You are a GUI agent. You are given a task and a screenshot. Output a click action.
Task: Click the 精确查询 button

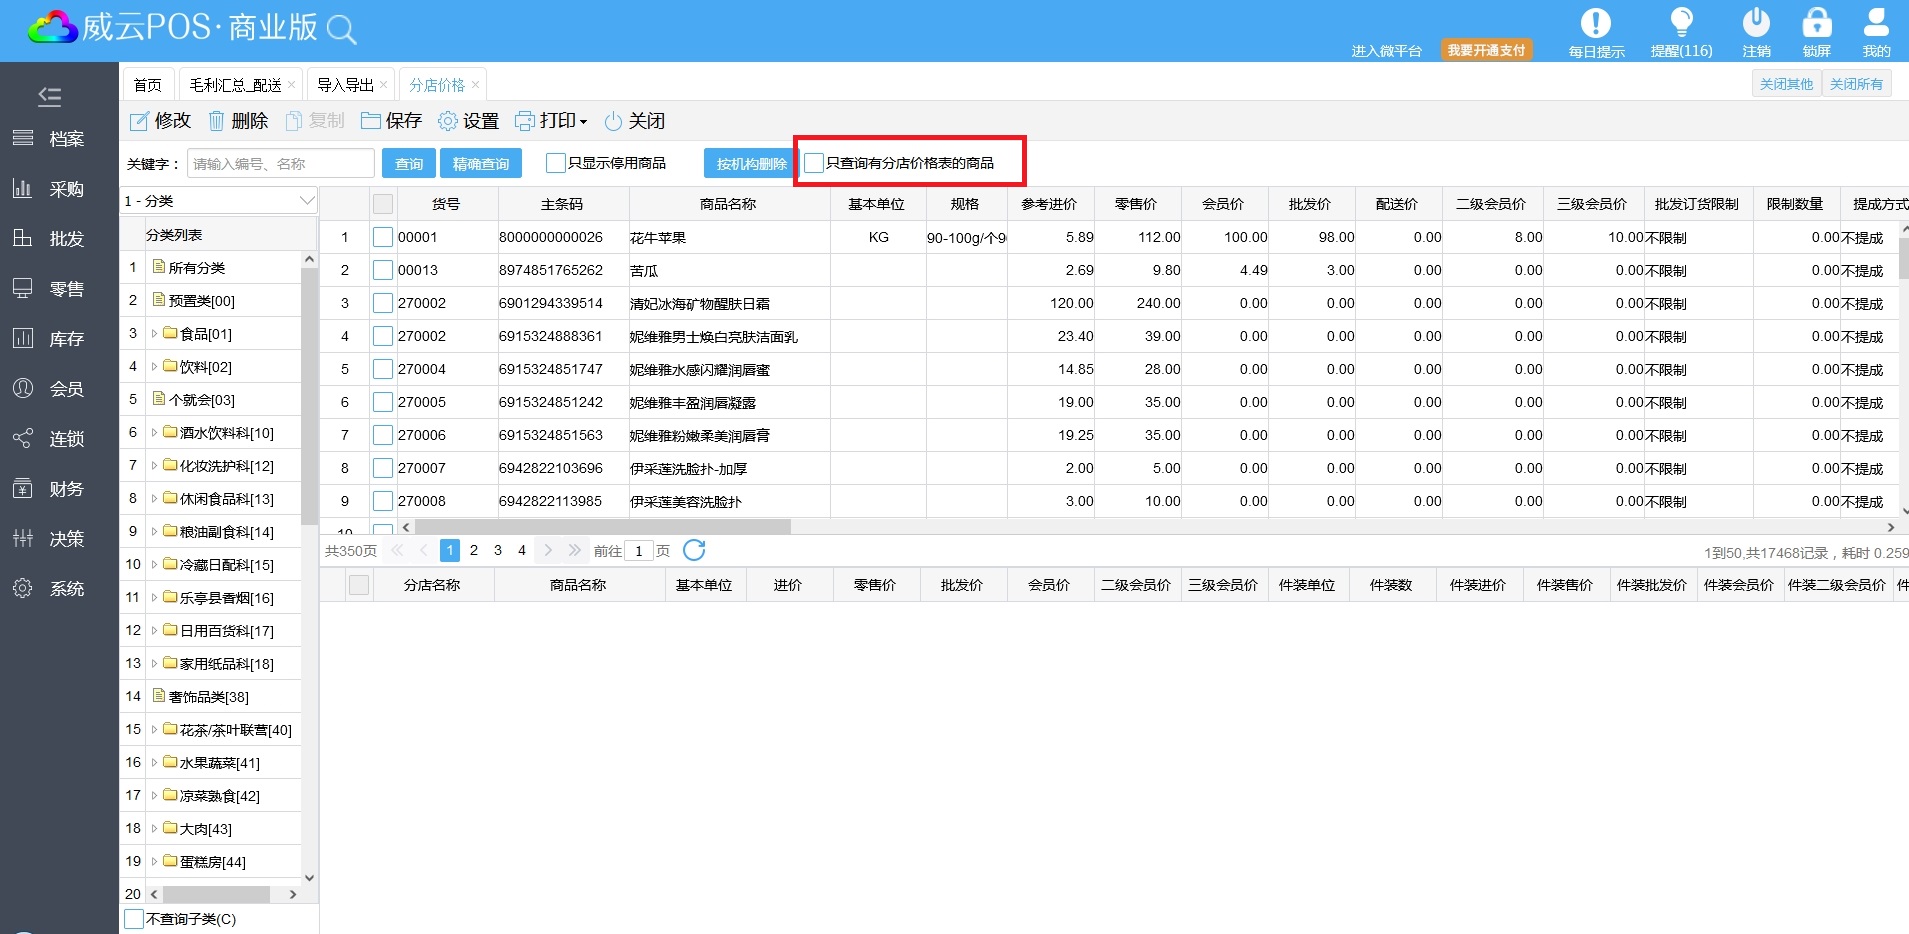pos(480,164)
